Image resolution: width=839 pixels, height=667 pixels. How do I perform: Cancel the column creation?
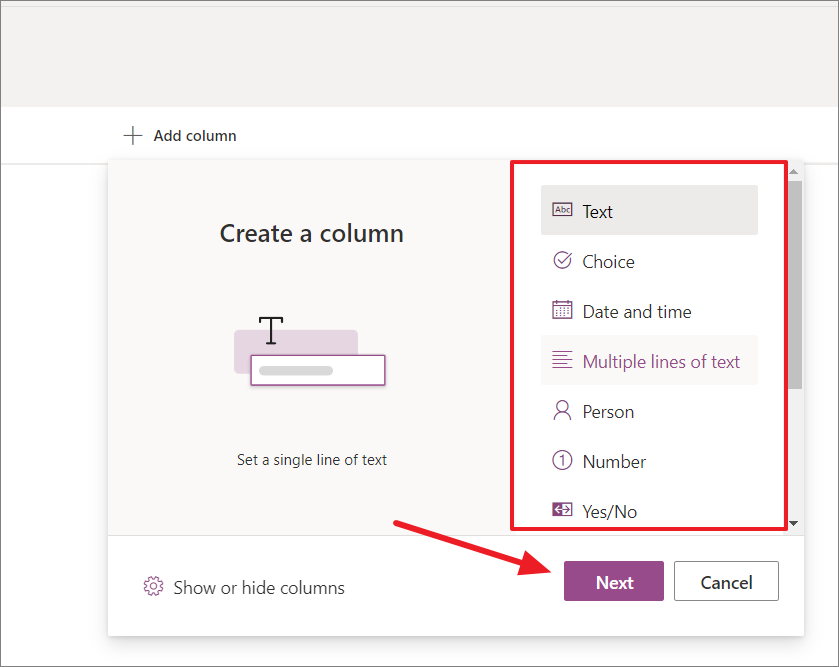click(x=726, y=581)
